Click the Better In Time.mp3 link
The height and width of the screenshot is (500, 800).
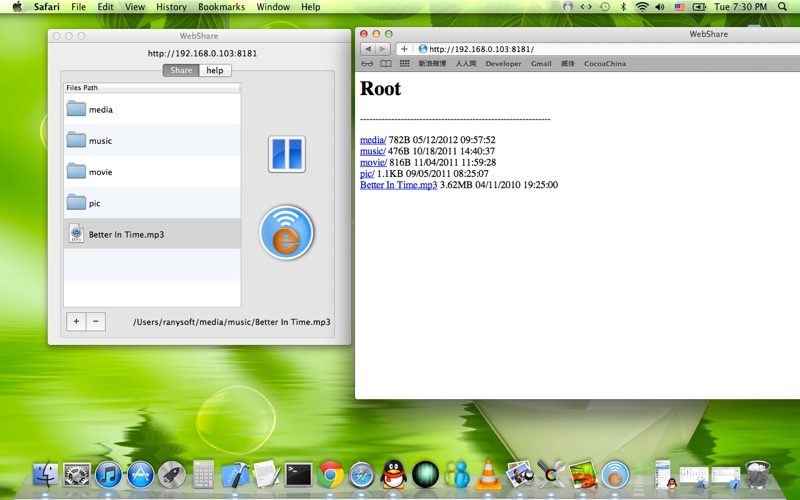coord(398,185)
